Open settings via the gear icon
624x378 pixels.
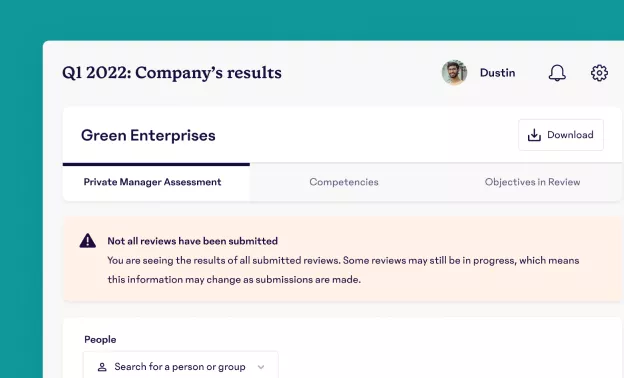[x=599, y=73]
